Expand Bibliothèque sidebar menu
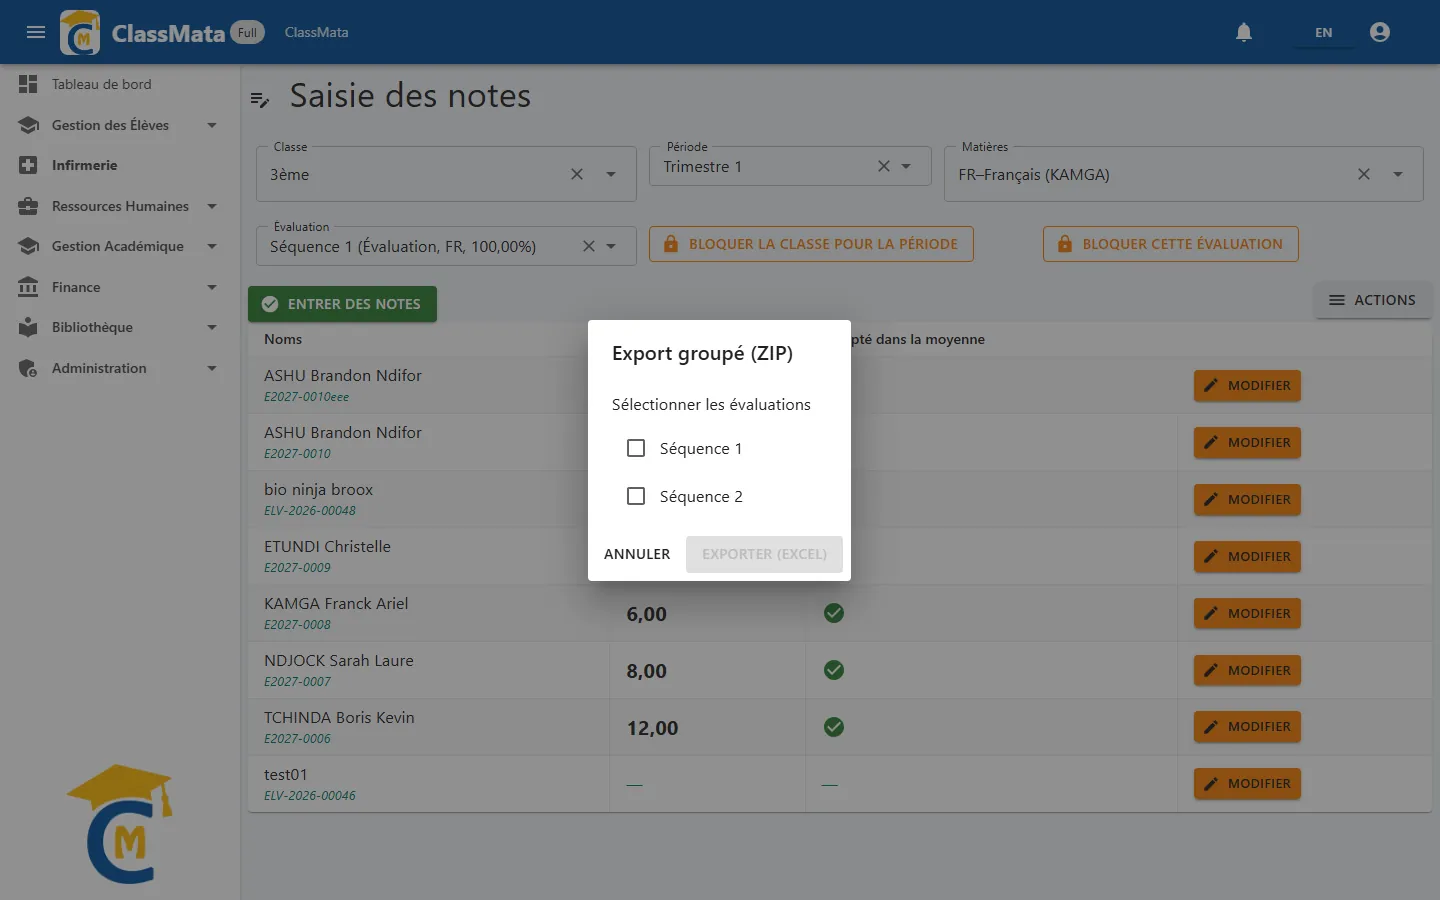This screenshot has width=1440, height=900. pos(120,327)
